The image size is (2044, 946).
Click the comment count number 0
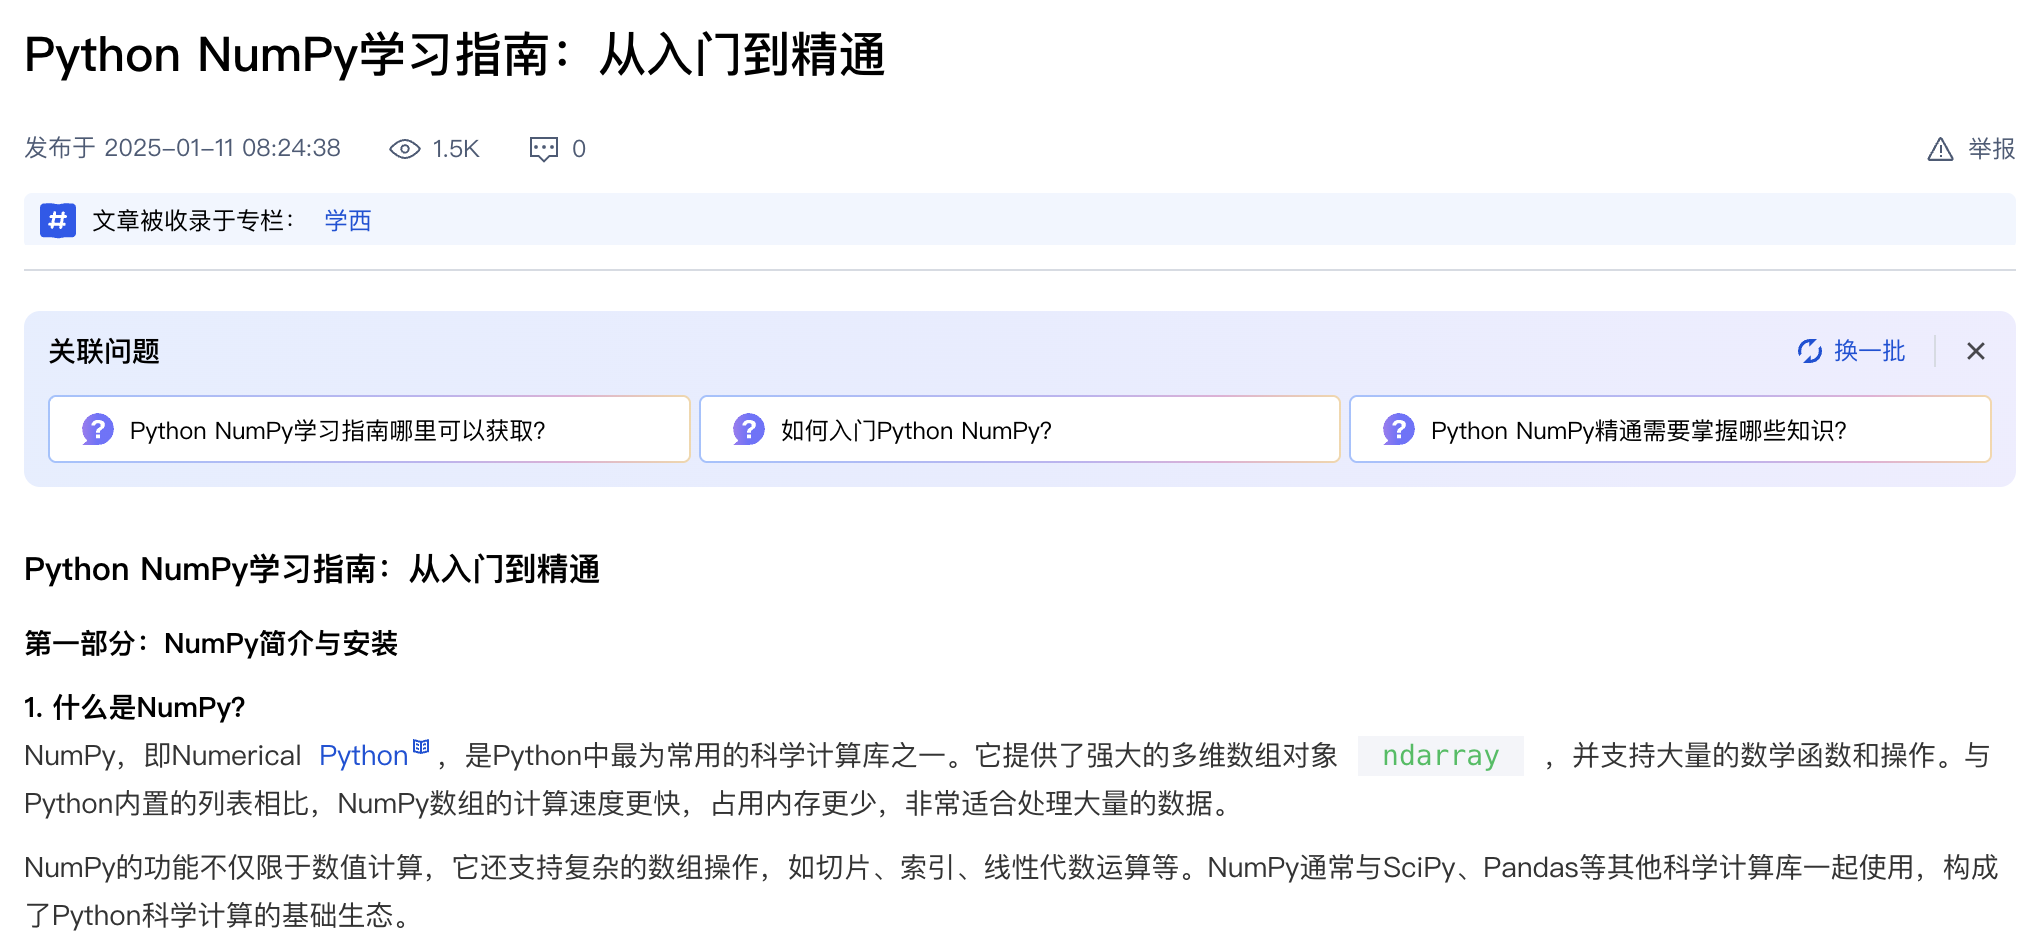click(x=578, y=149)
